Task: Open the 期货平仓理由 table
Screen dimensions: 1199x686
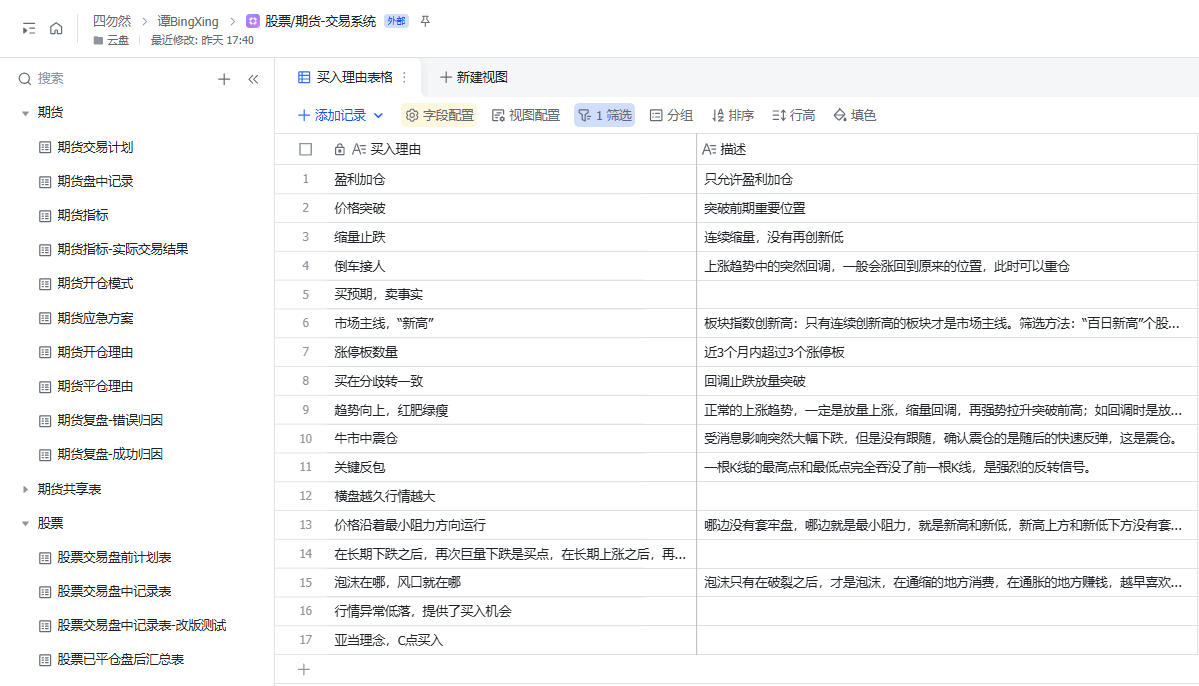Action: point(95,386)
